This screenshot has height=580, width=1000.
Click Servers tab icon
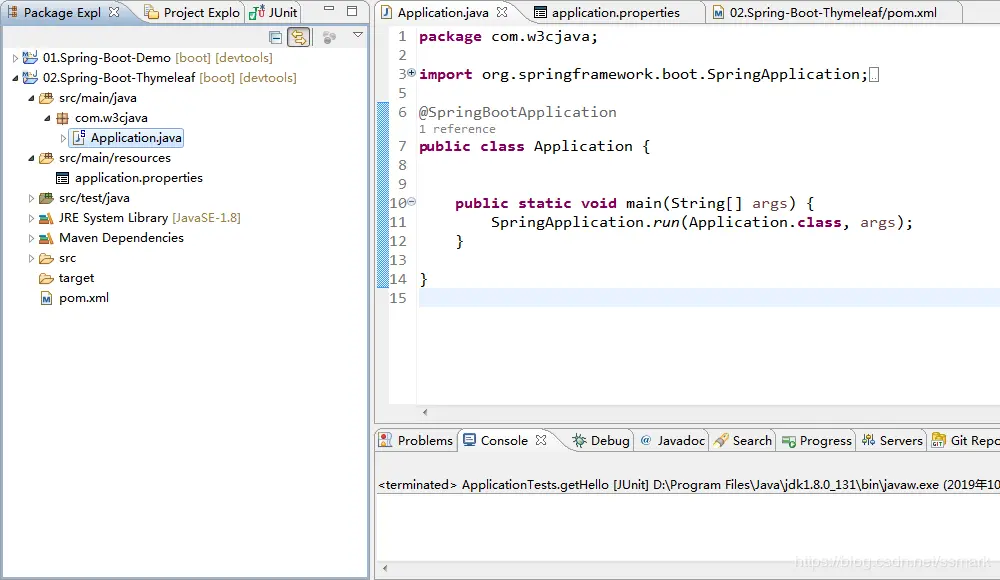pos(869,440)
